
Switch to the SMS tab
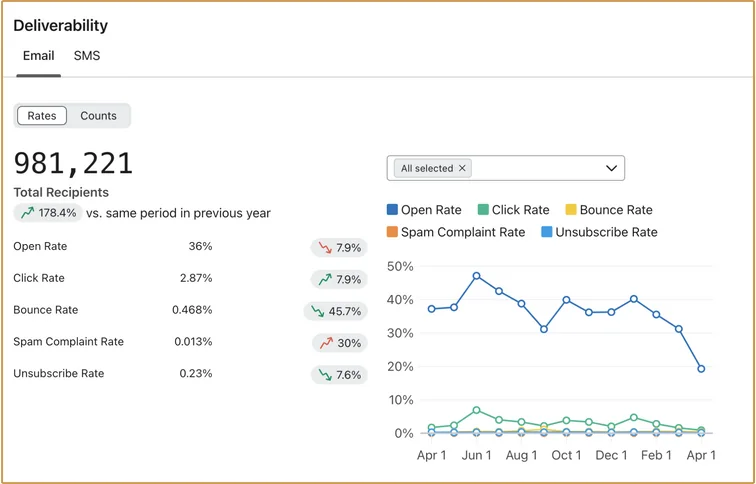(87, 56)
